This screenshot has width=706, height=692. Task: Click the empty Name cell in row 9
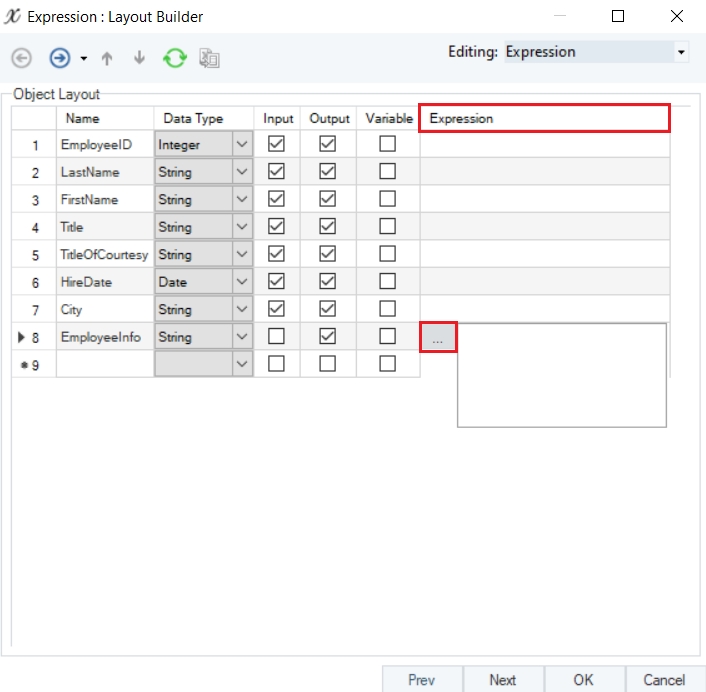point(105,364)
